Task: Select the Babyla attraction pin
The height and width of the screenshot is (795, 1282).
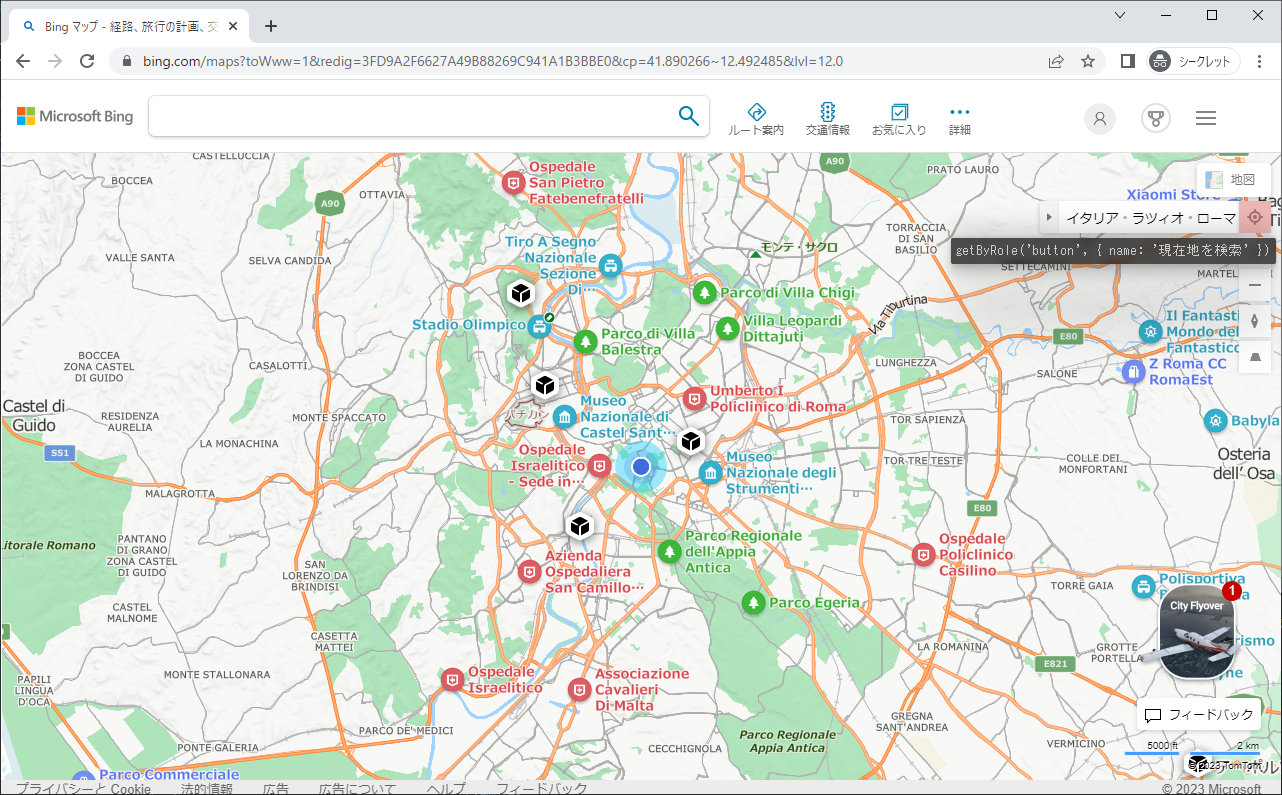Action: [1215, 420]
